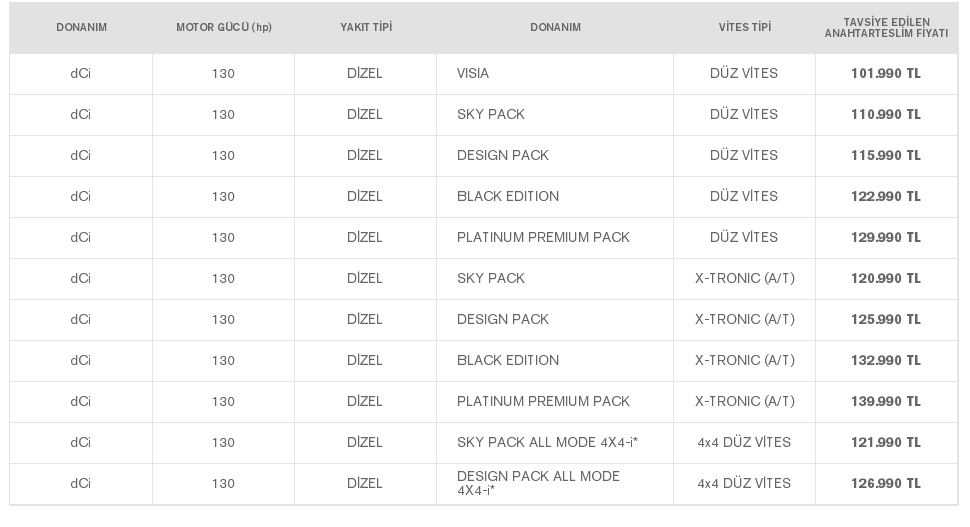
Task: Click the 122.990 TL price cell
Action: coord(886,197)
